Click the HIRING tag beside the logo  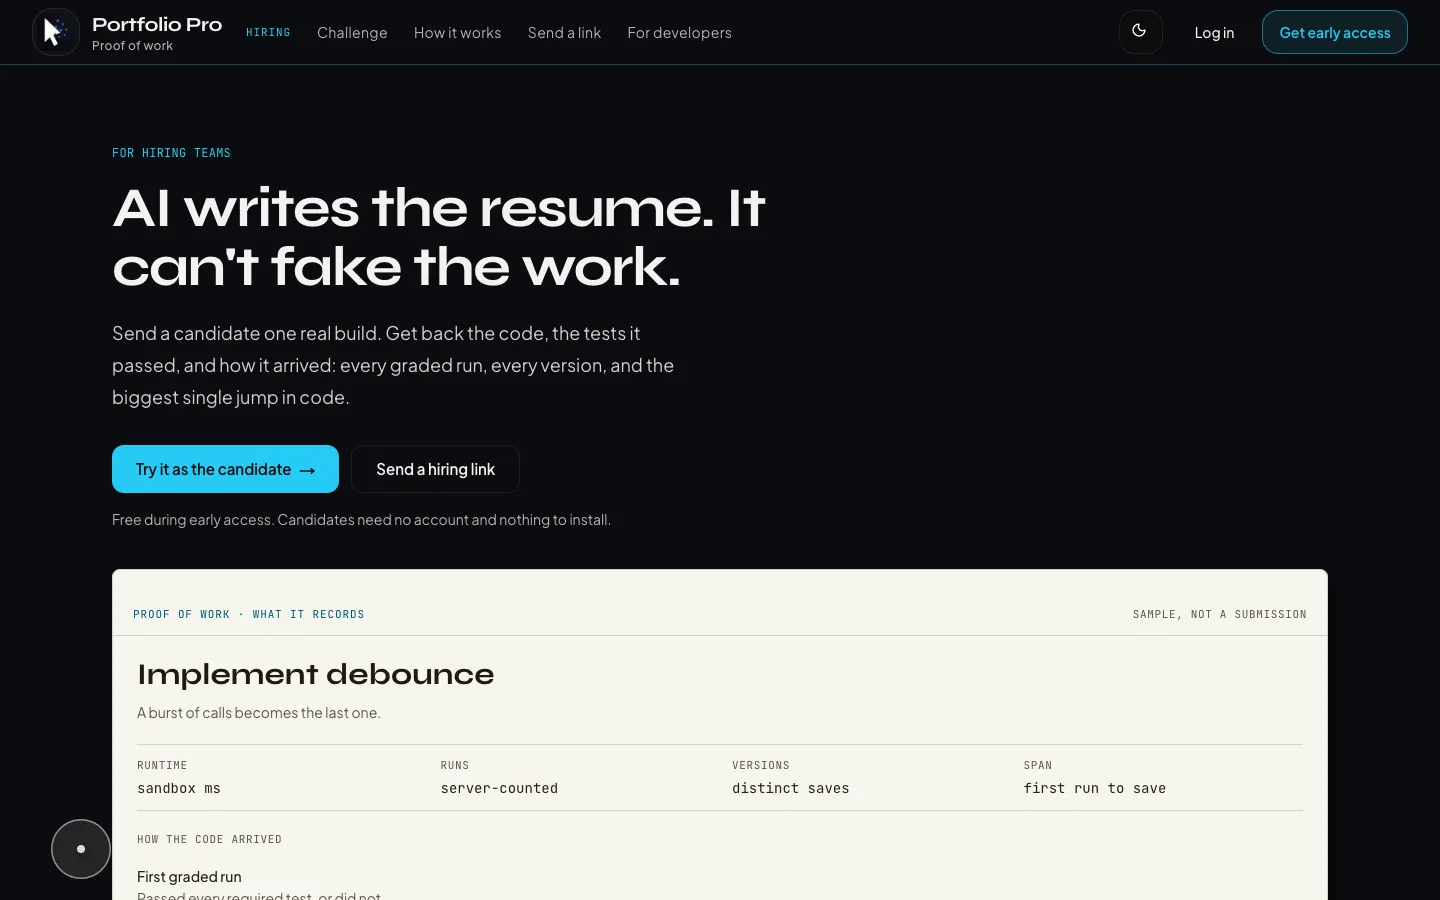[x=268, y=33]
